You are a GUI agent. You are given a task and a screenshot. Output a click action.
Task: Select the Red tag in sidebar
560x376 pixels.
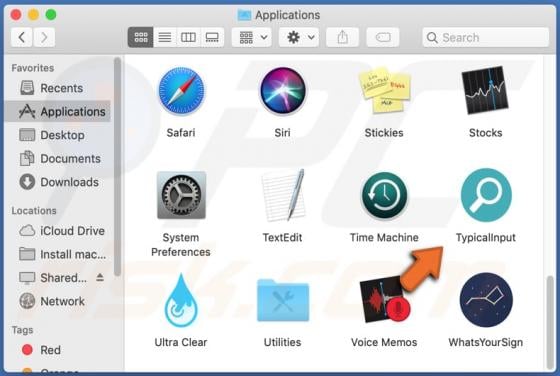pyautogui.click(x=57, y=350)
